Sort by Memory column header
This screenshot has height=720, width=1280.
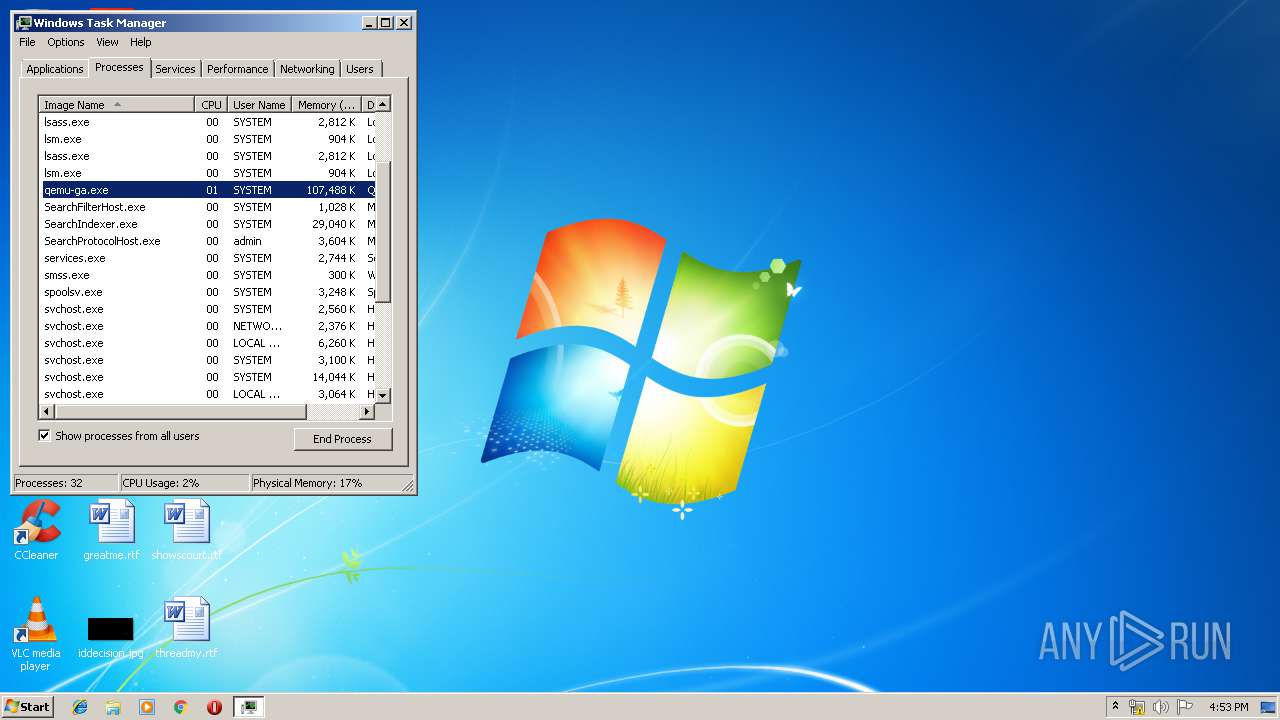tap(327, 104)
